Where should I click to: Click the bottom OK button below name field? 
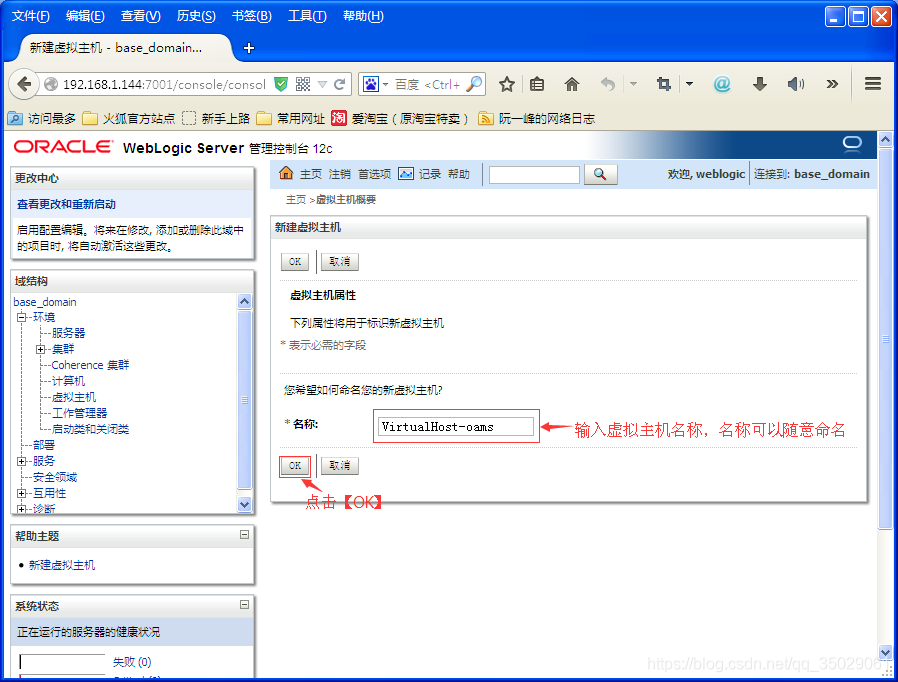pos(295,466)
